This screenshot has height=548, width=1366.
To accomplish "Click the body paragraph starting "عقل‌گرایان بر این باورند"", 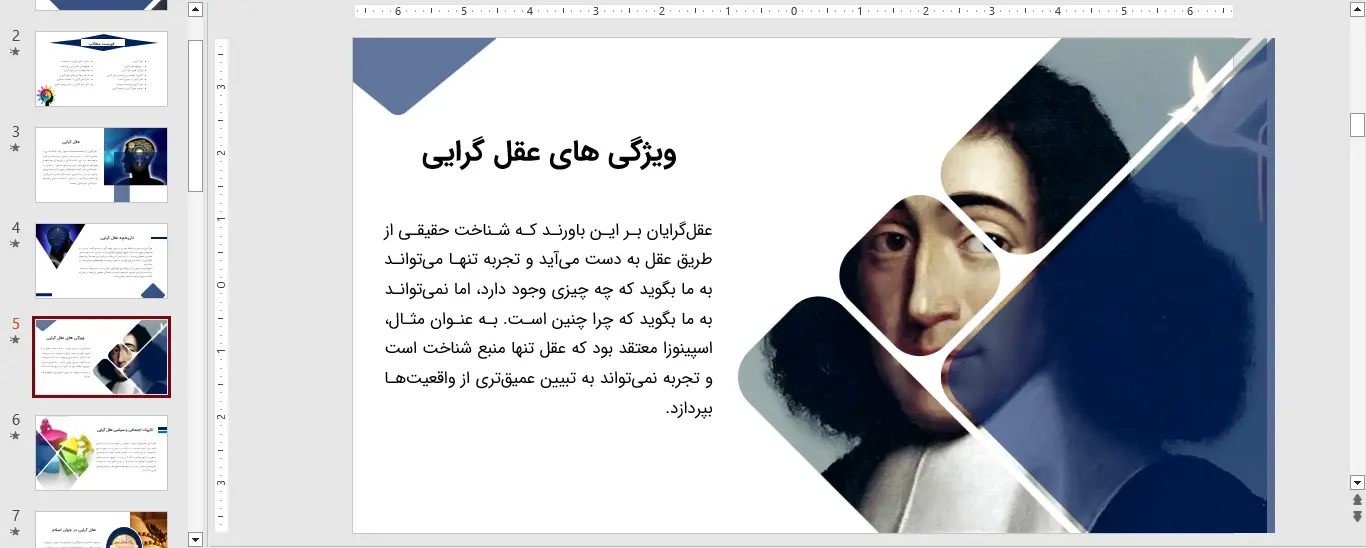I will (x=549, y=319).
